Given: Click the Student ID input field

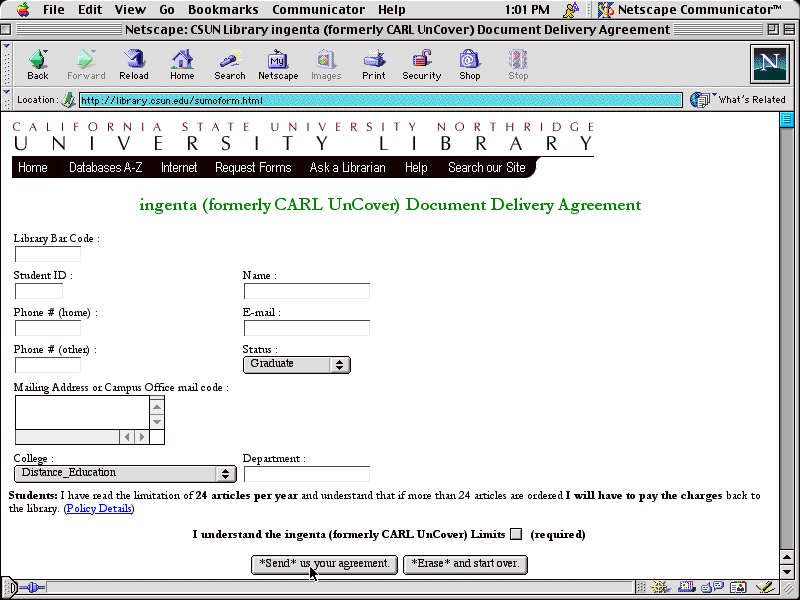Looking at the screenshot, I should (x=39, y=291).
